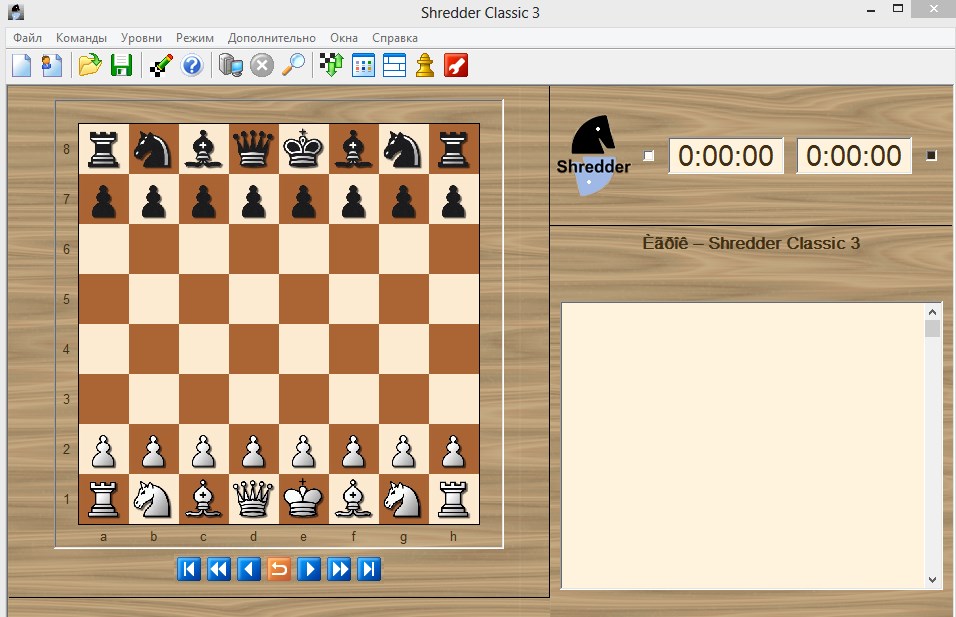Jump to the last move button
The width and height of the screenshot is (956, 617).
coord(369,569)
